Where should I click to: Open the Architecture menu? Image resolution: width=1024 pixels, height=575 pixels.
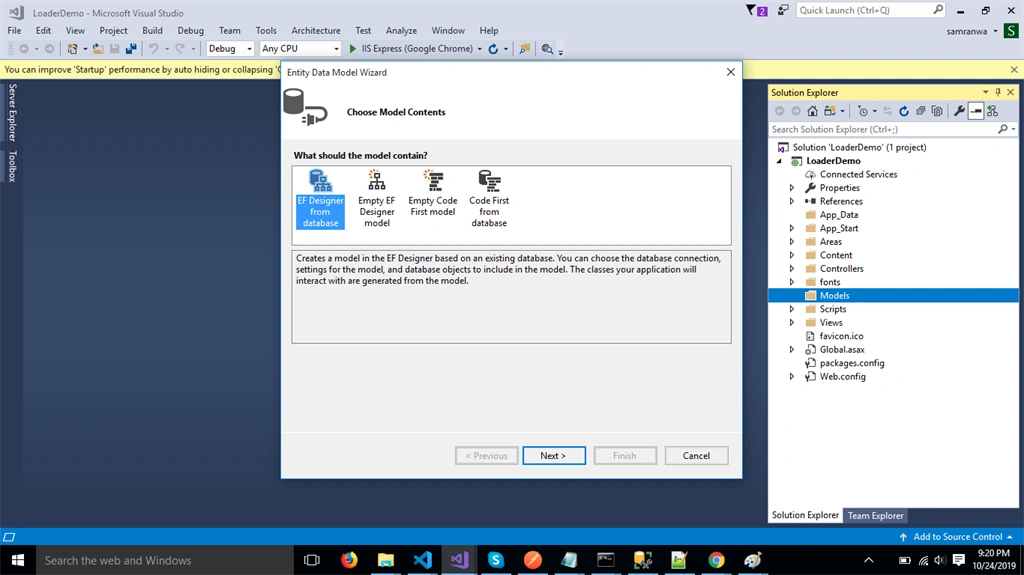click(x=316, y=31)
